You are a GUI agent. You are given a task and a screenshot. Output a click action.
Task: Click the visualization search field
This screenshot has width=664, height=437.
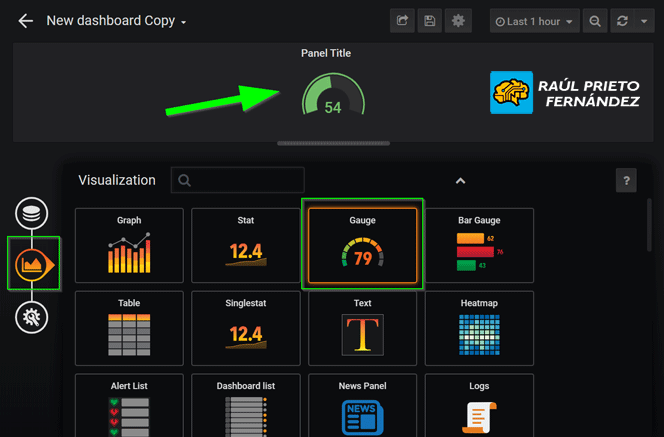click(x=238, y=181)
